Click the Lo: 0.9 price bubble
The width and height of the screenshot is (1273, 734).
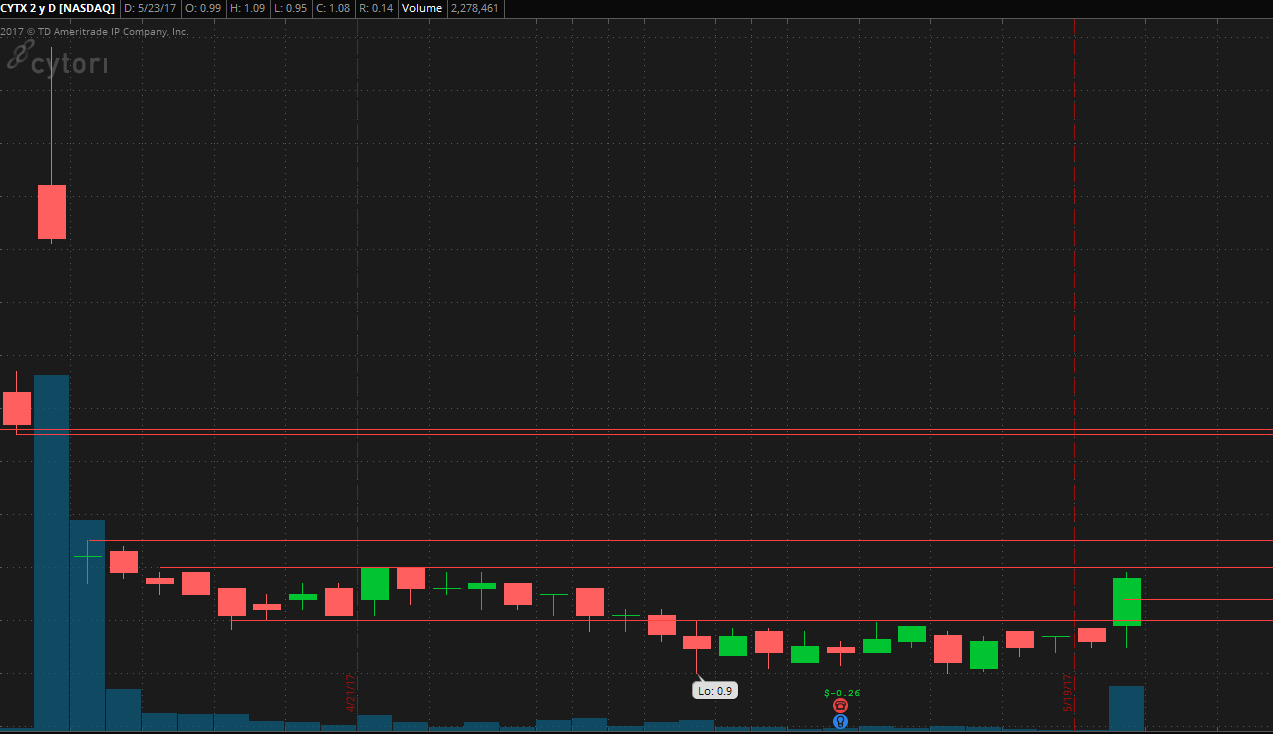coord(716,690)
